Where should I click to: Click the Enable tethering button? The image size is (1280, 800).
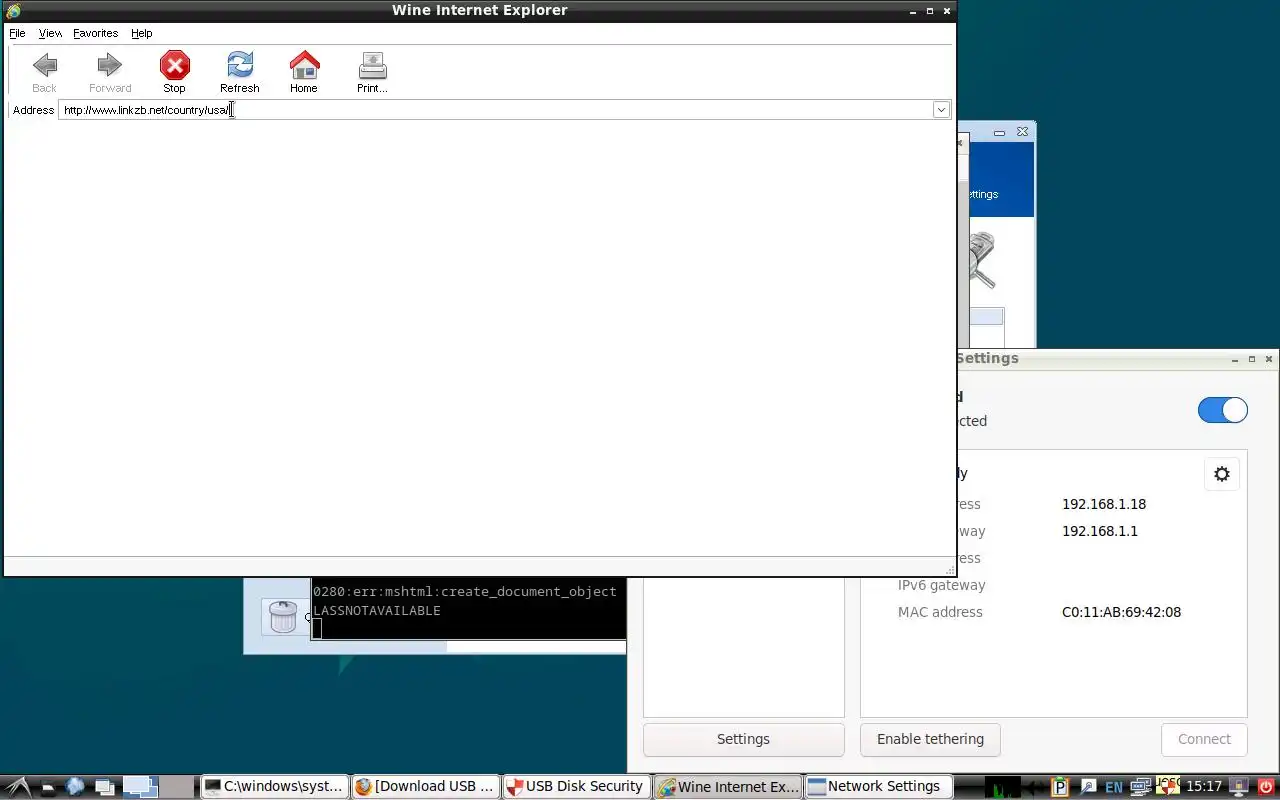click(x=930, y=739)
